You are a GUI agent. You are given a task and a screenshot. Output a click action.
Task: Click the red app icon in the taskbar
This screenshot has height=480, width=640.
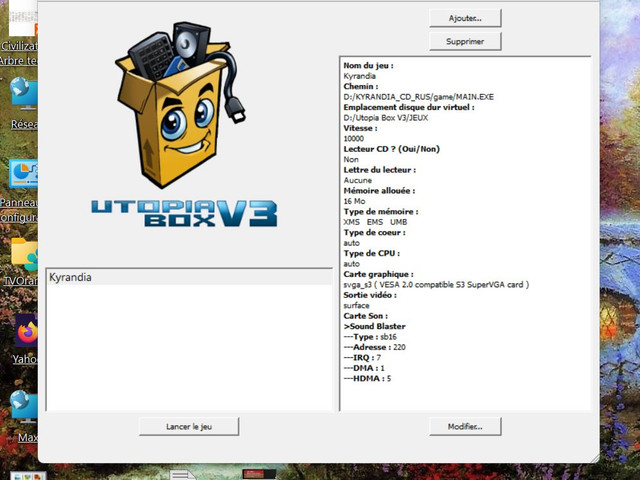click(259, 474)
